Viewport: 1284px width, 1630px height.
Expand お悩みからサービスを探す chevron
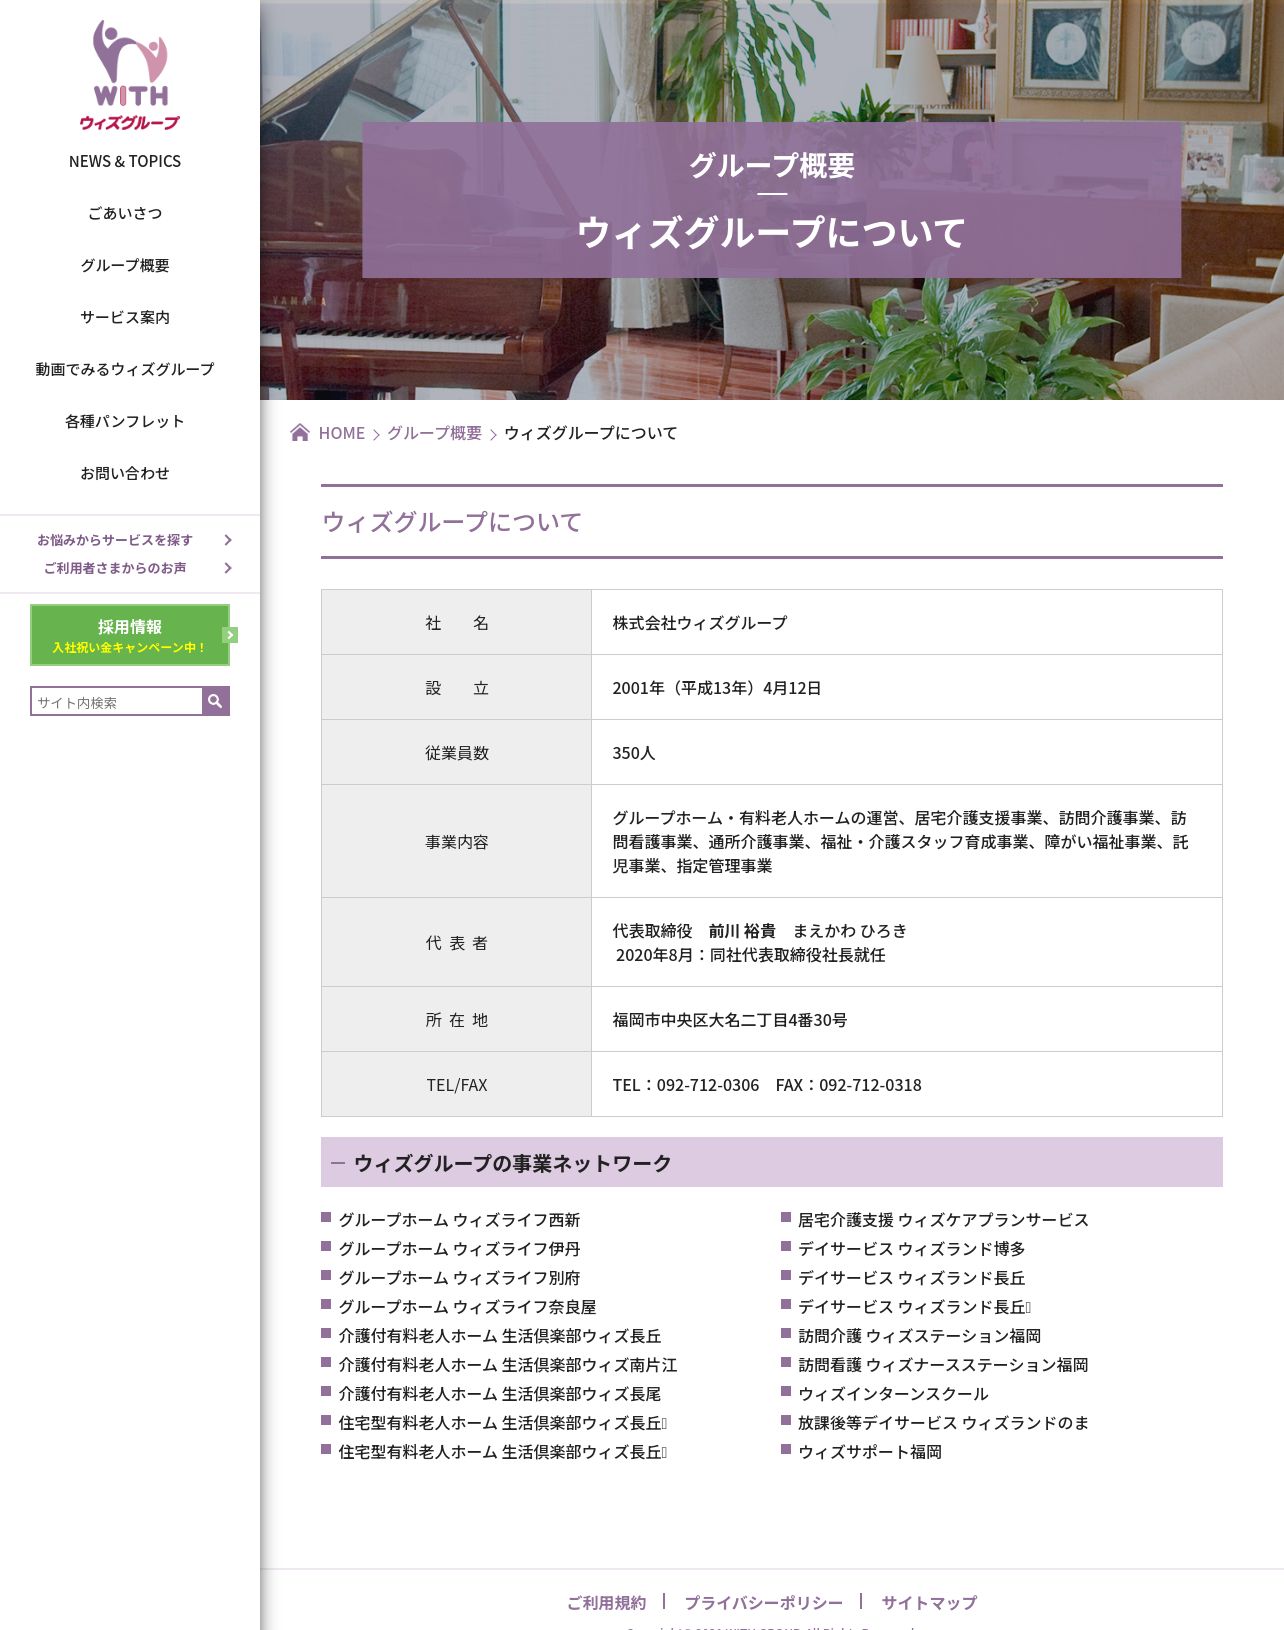click(x=228, y=540)
